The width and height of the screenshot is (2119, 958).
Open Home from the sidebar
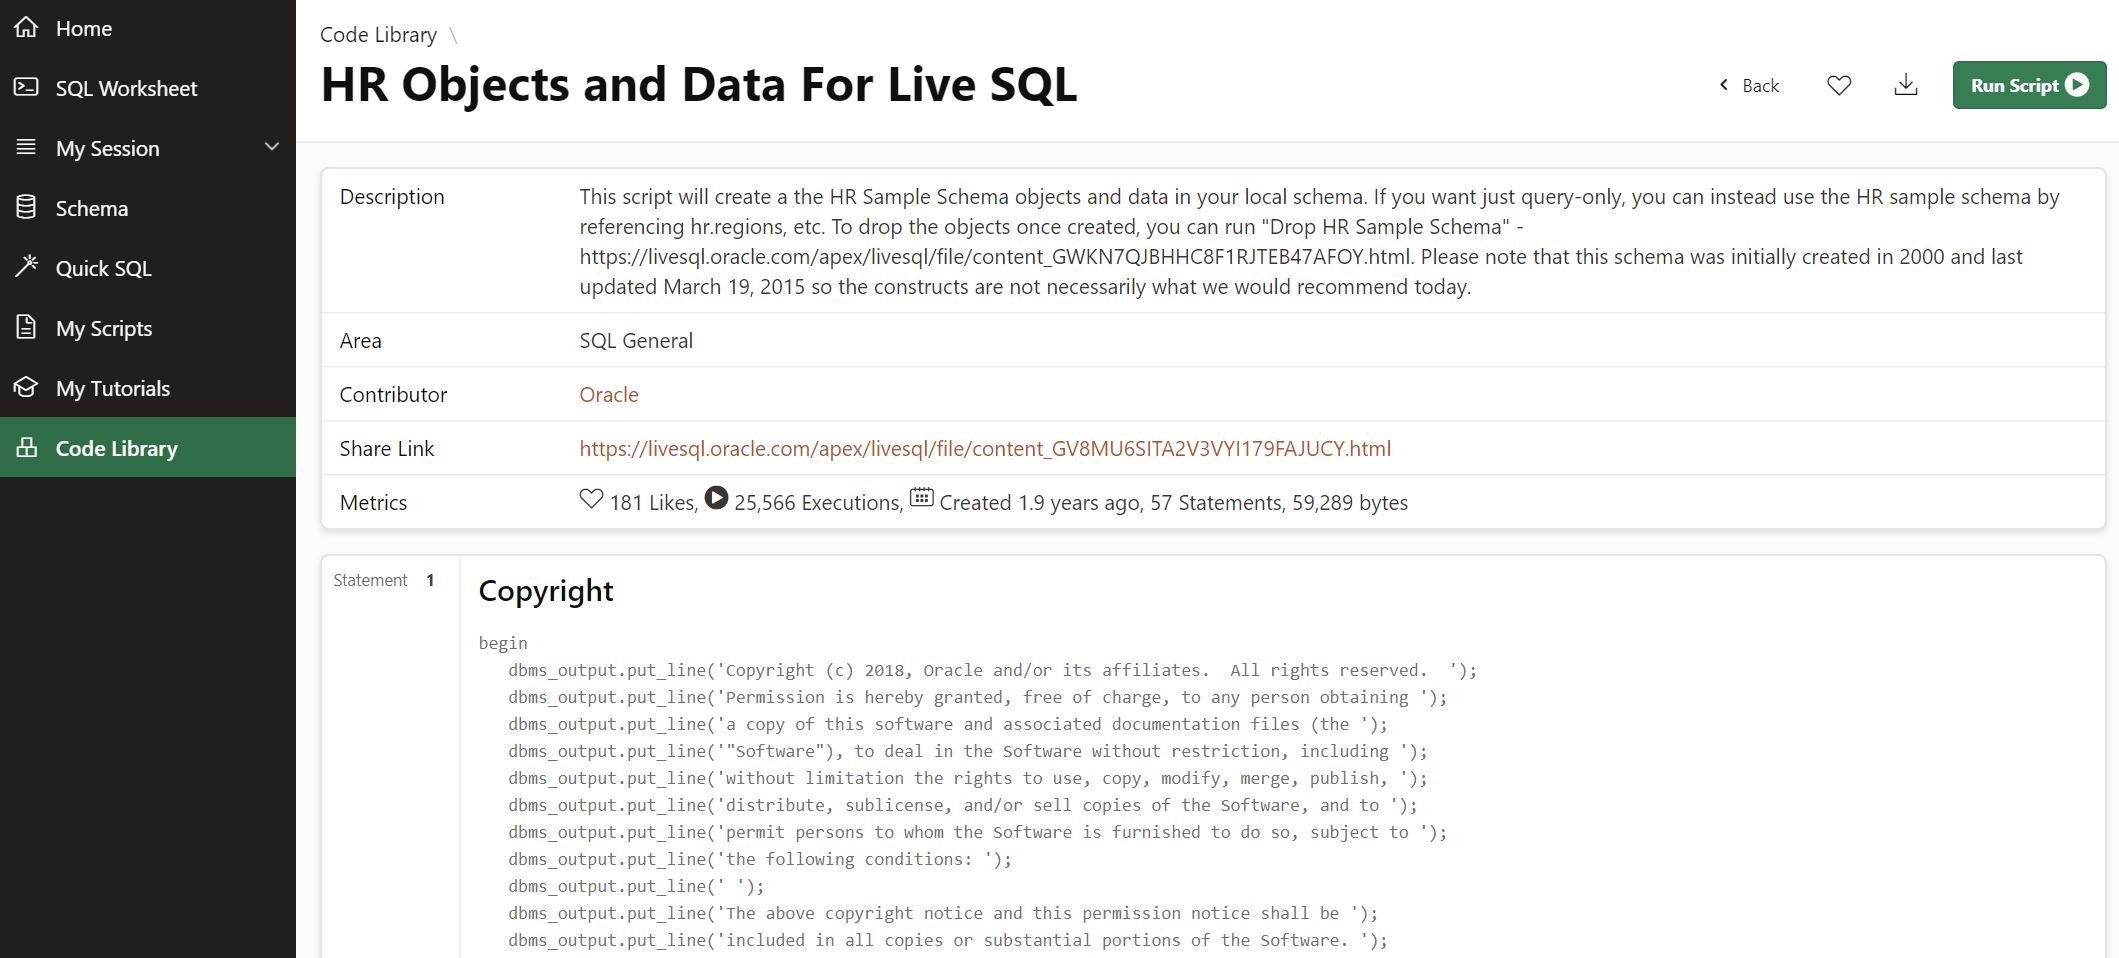(148, 28)
